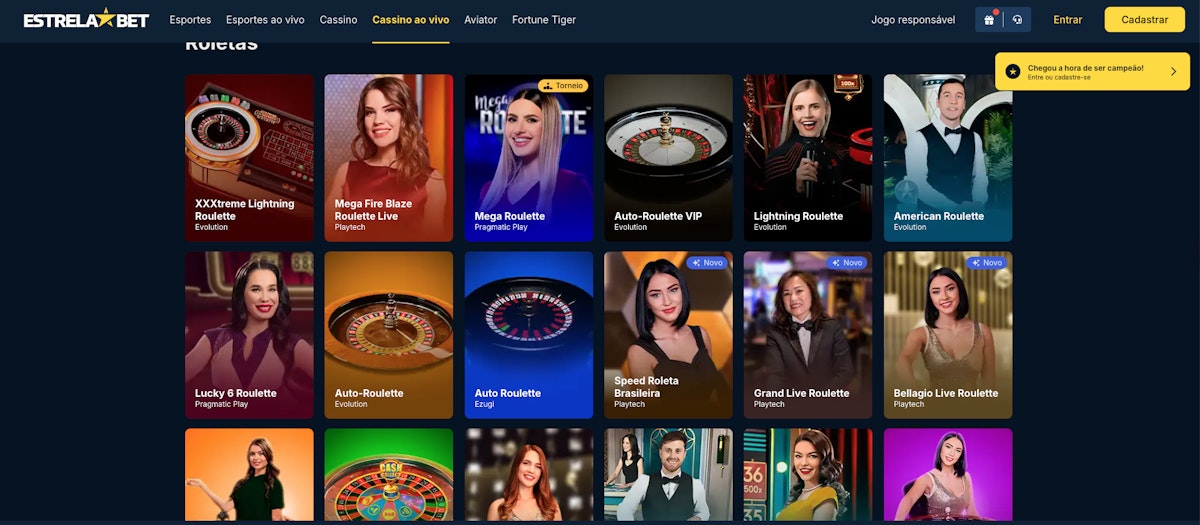This screenshot has height=525, width=1200.
Task: Click the Cadastrar button
Action: click(x=1145, y=19)
